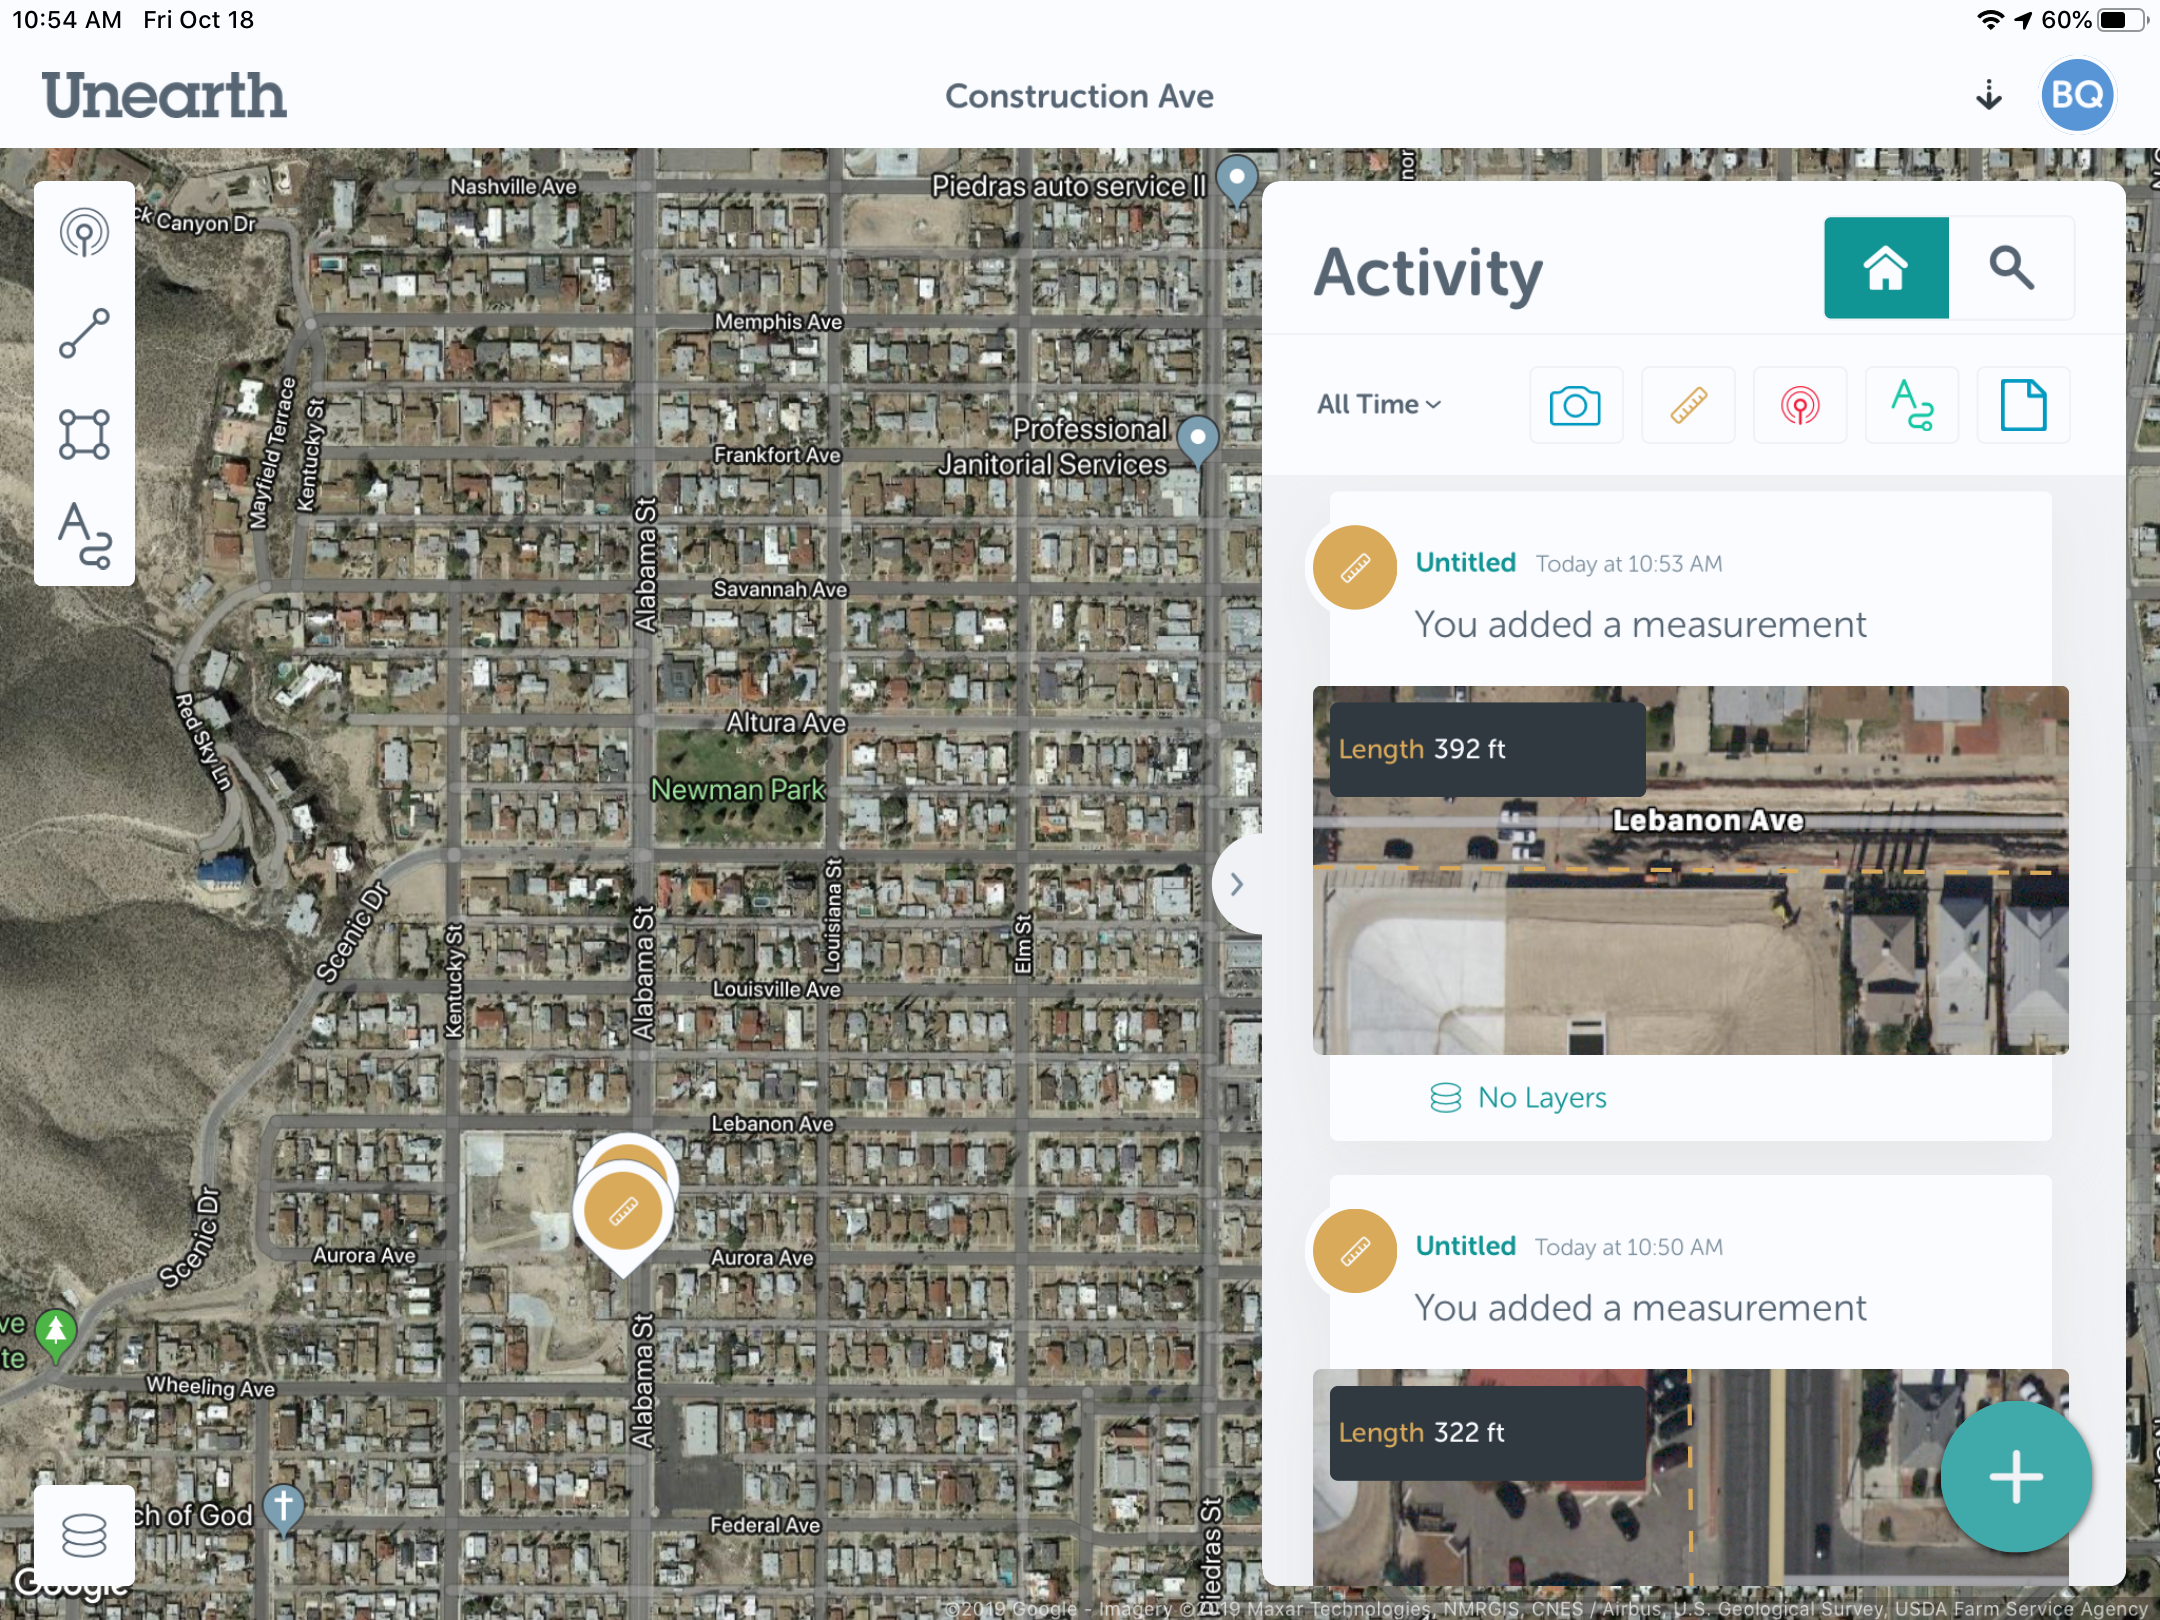Open the Activity home tab
2160x1620 pixels.
point(1886,268)
